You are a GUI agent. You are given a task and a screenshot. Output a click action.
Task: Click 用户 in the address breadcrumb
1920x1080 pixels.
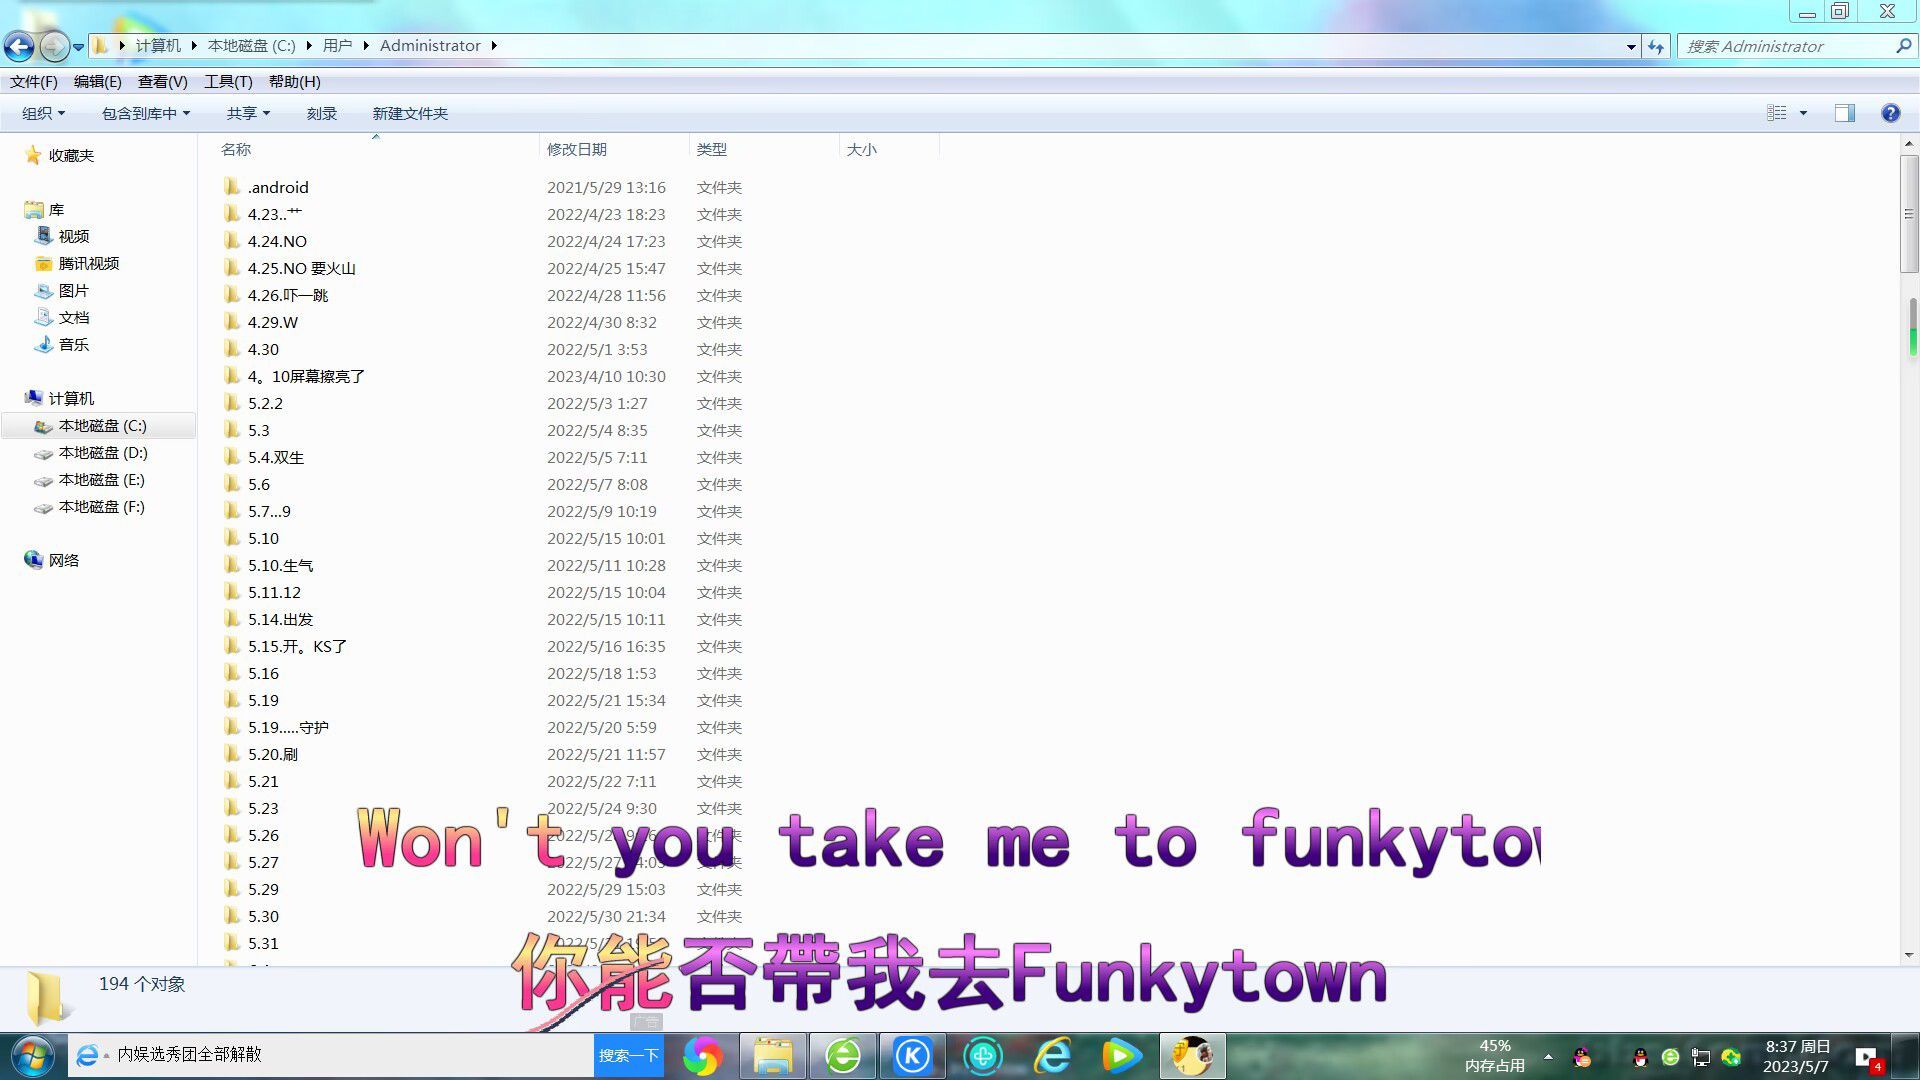click(337, 46)
